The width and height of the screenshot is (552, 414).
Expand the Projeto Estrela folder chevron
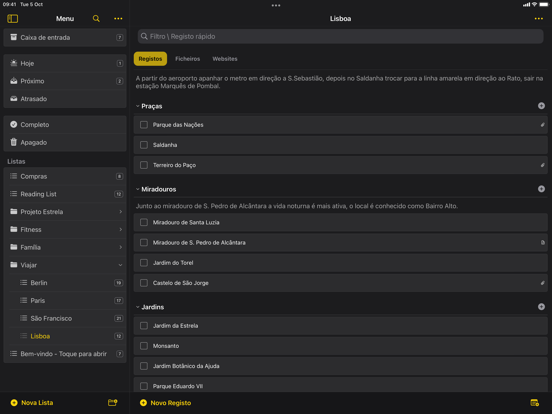(x=120, y=212)
